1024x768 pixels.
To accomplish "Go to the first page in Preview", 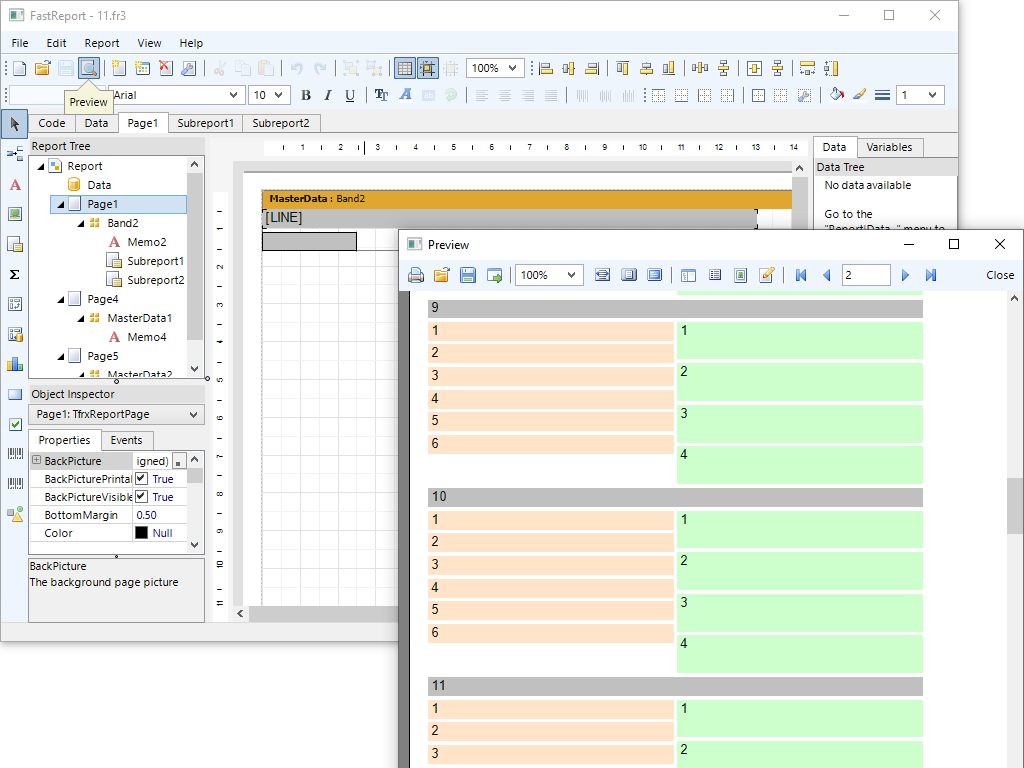I will pos(801,275).
